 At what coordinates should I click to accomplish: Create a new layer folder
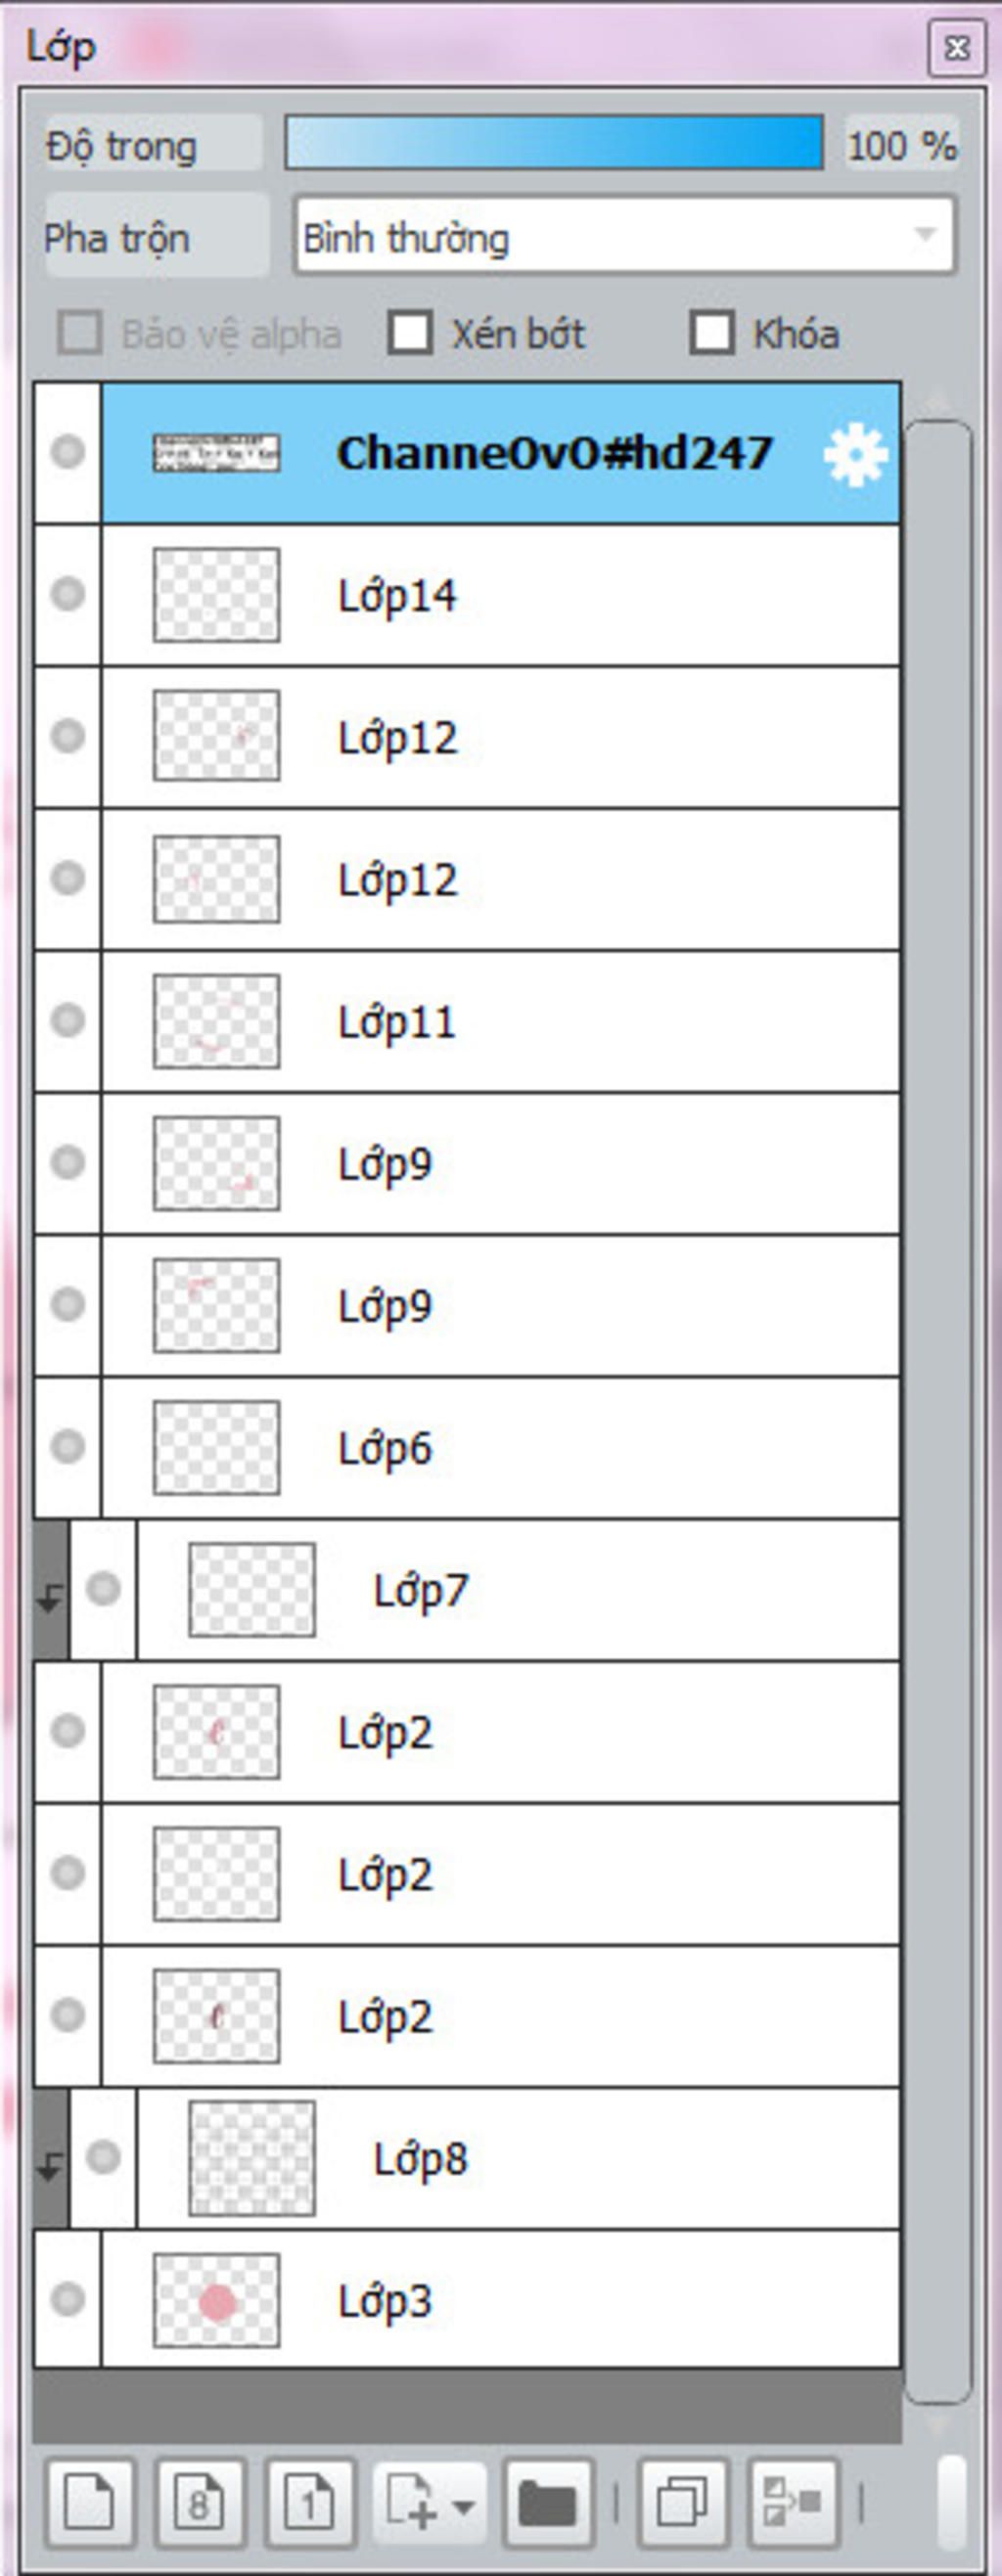point(548,2503)
